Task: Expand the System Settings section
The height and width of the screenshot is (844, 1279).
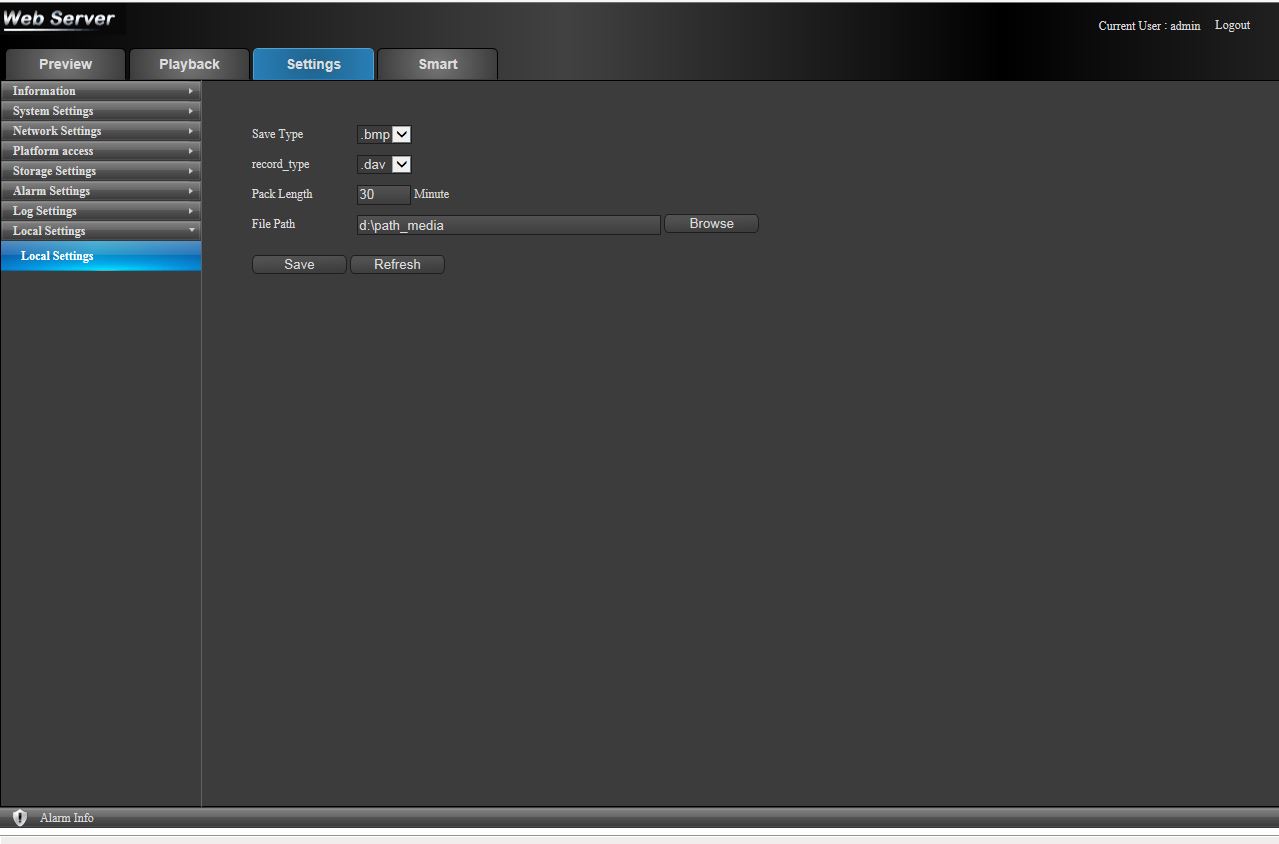Action: [x=100, y=111]
